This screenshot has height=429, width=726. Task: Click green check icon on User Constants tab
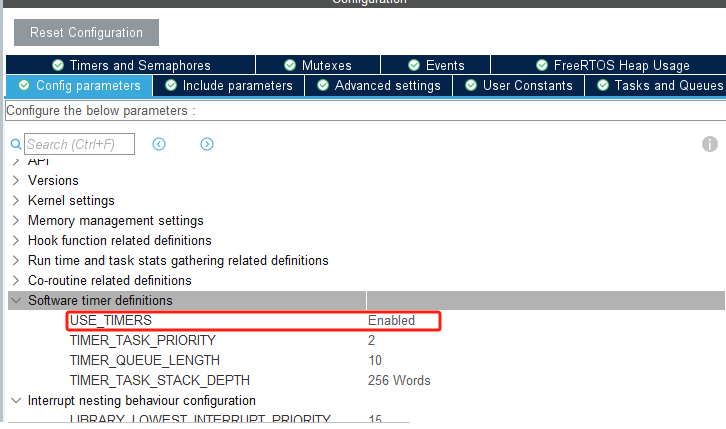471,85
